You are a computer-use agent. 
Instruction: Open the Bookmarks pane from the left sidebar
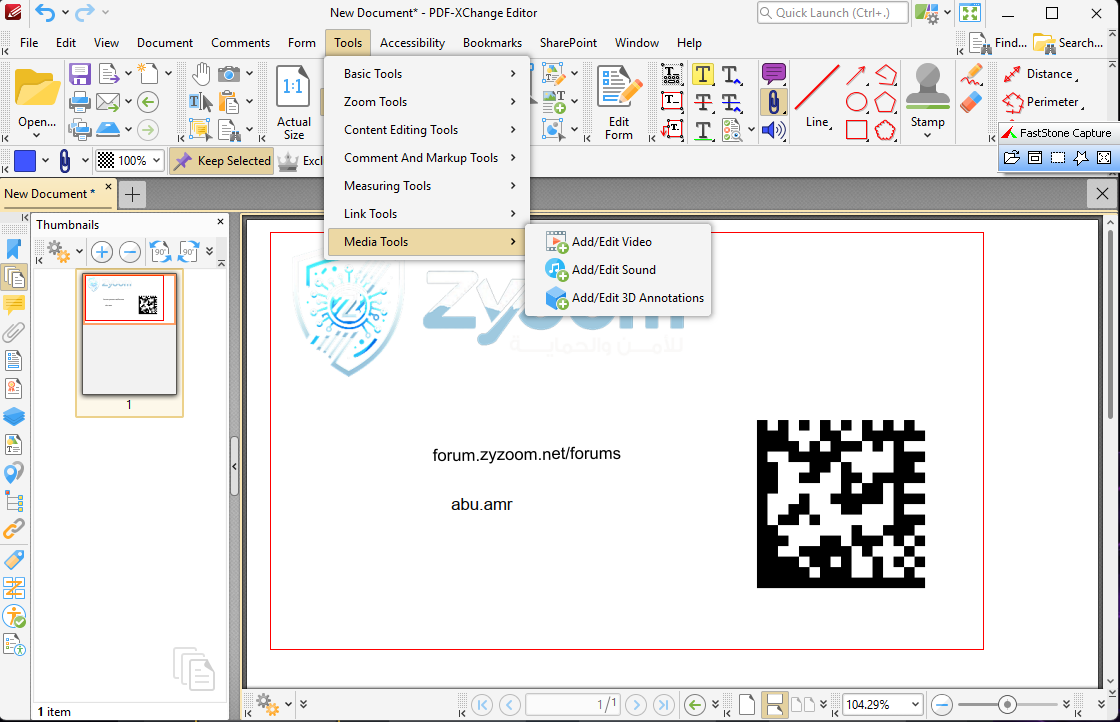(14, 249)
